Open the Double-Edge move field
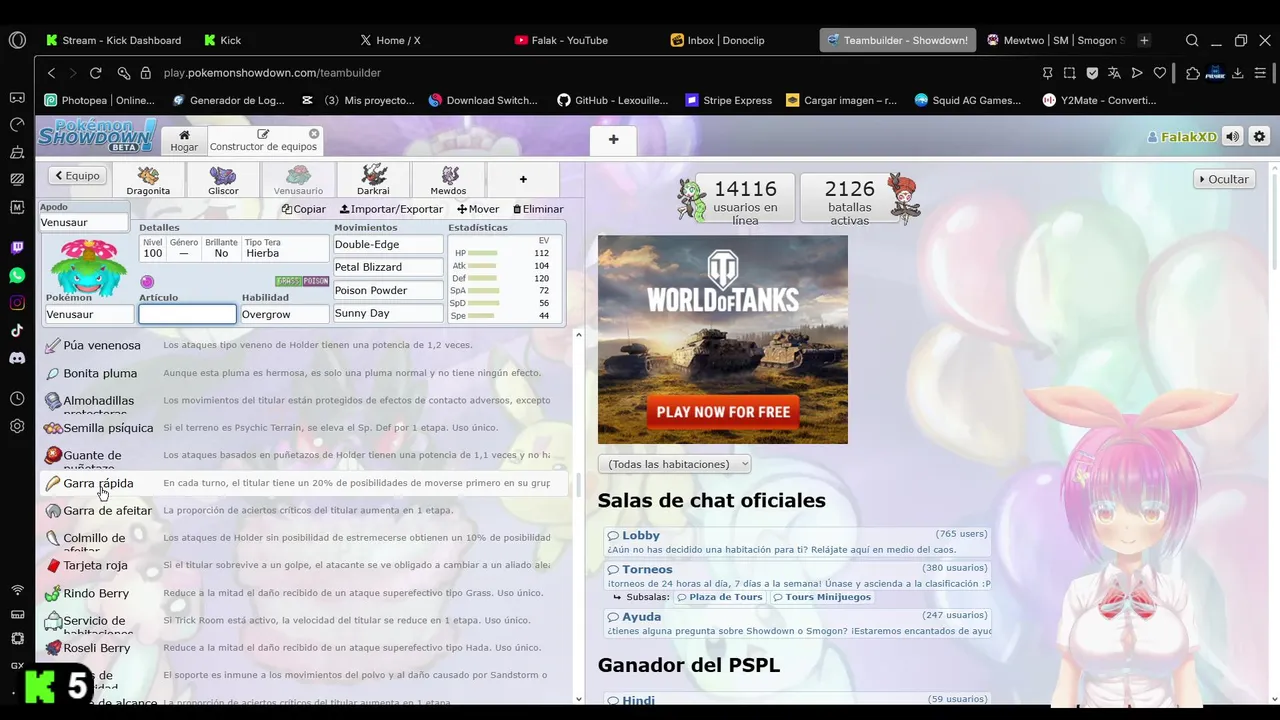This screenshot has height=720, width=1280. 388,244
